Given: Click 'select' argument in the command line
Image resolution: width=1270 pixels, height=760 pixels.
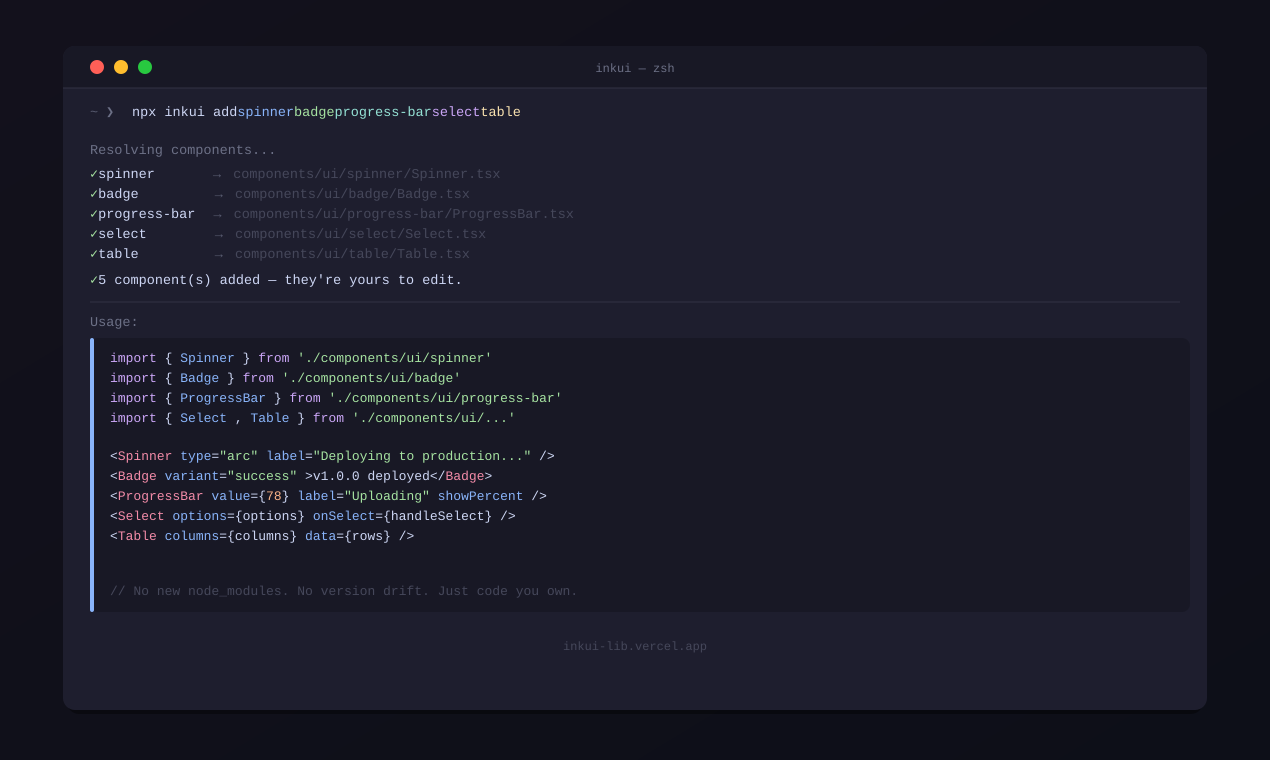Looking at the screenshot, I should pos(456,113).
